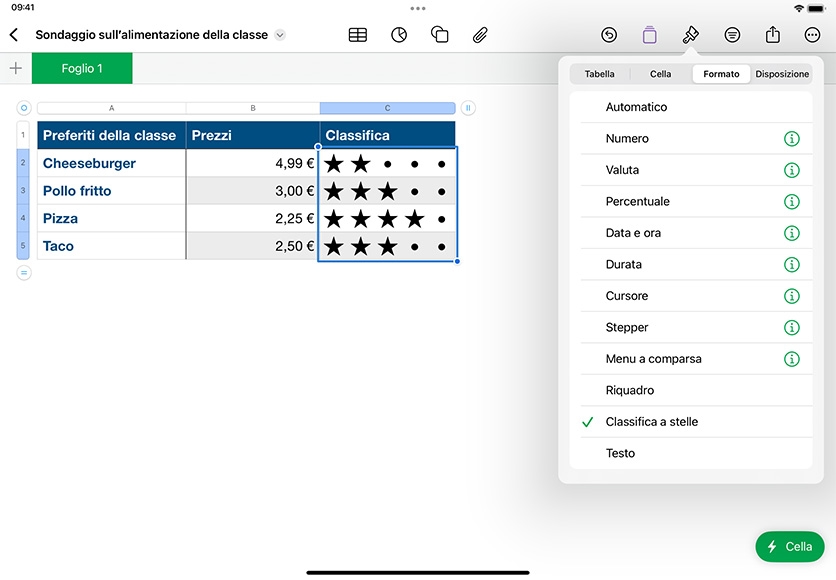Select row 1 header number
Viewport: 836px width, 580px height.
click(x=23, y=135)
